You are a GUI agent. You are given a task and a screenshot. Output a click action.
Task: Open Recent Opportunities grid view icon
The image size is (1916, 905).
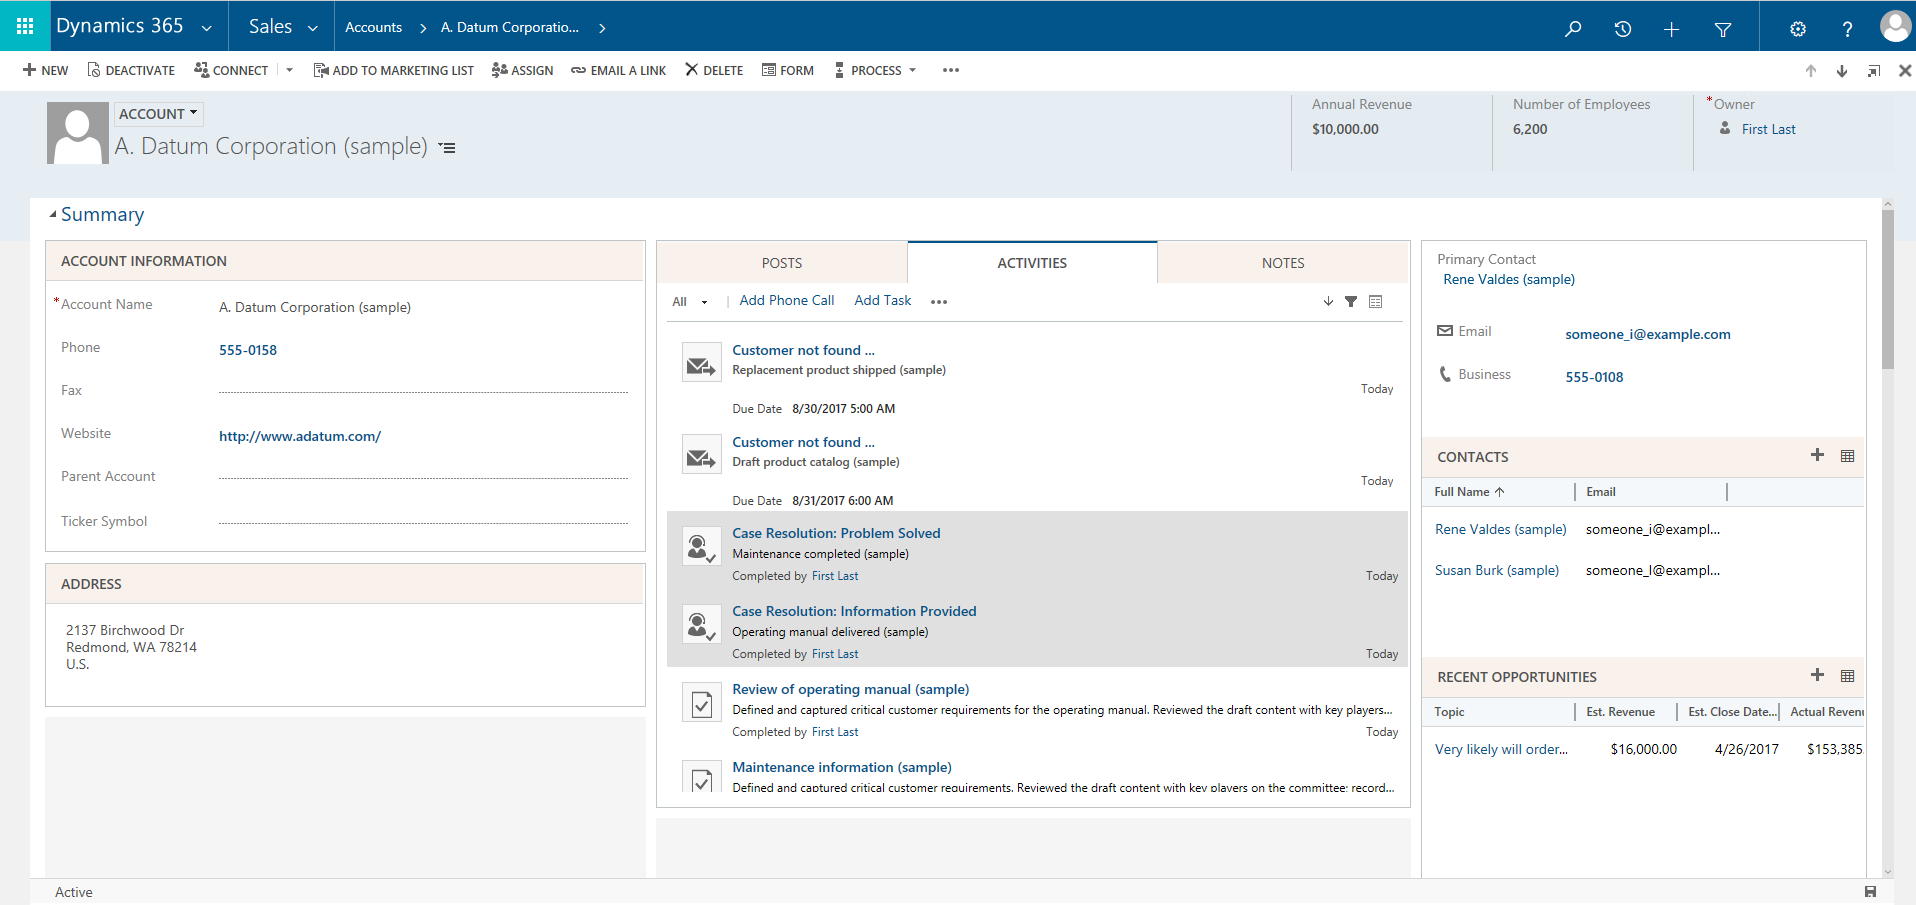tap(1847, 676)
